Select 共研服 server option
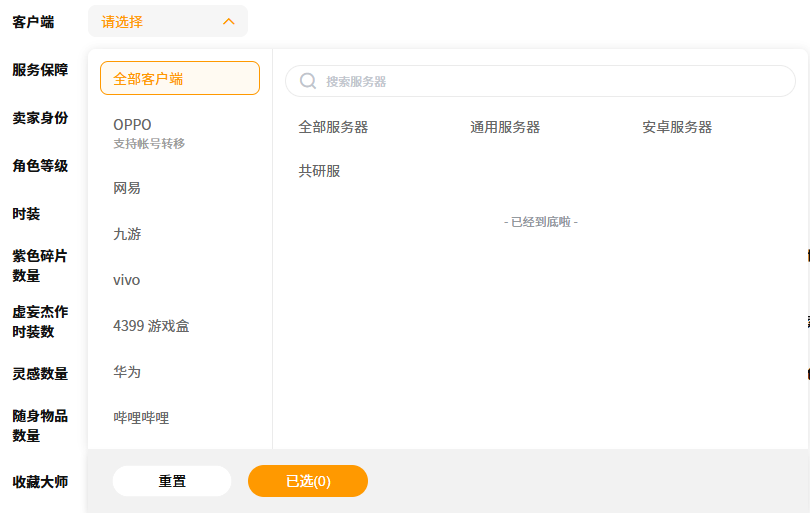This screenshot has height=513, width=810. [319, 171]
